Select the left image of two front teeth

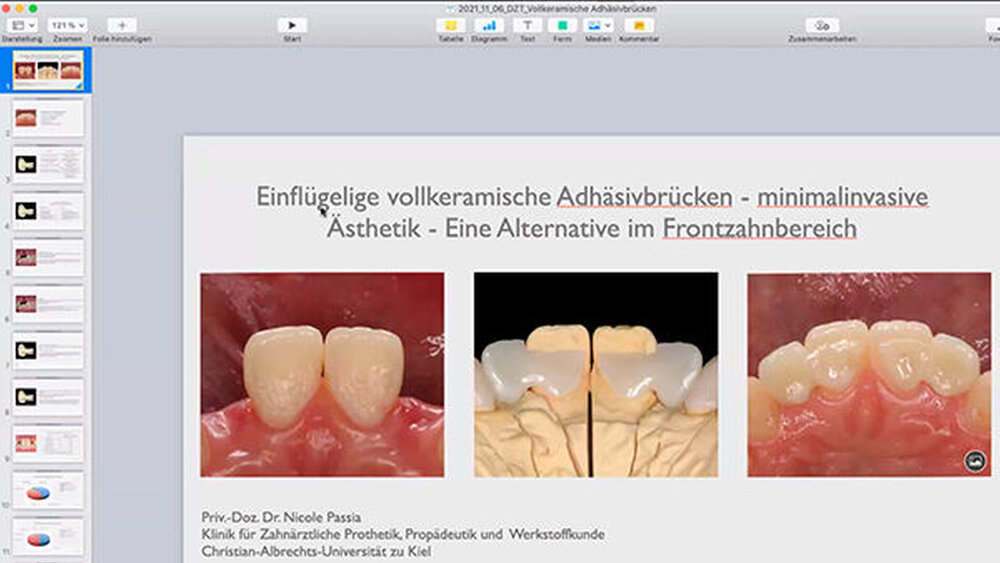click(x=322, y=374)
